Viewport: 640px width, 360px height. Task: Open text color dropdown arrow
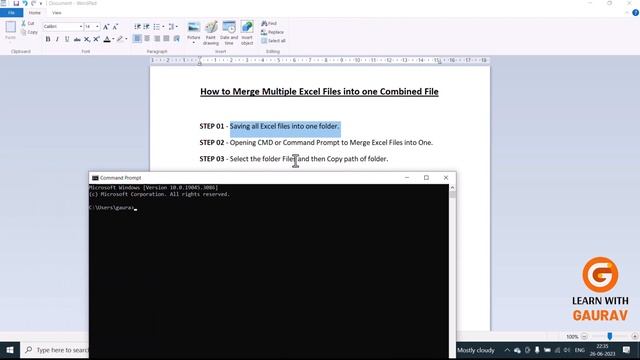click(x=113, y=39)
